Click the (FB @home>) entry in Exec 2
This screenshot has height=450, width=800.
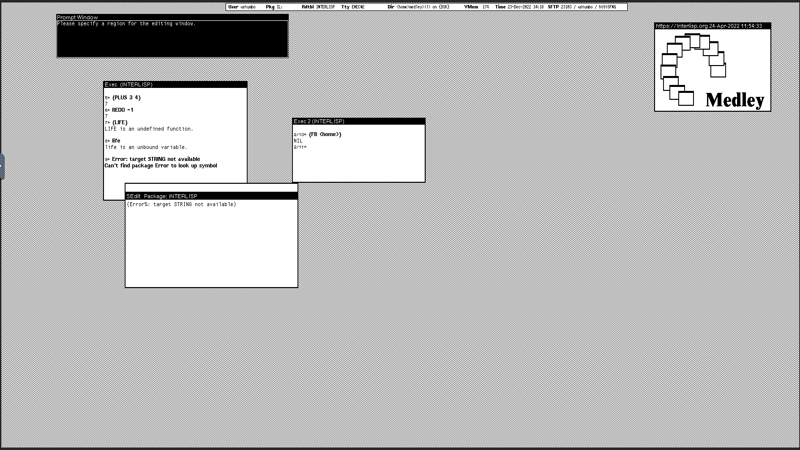pos(324,134)
